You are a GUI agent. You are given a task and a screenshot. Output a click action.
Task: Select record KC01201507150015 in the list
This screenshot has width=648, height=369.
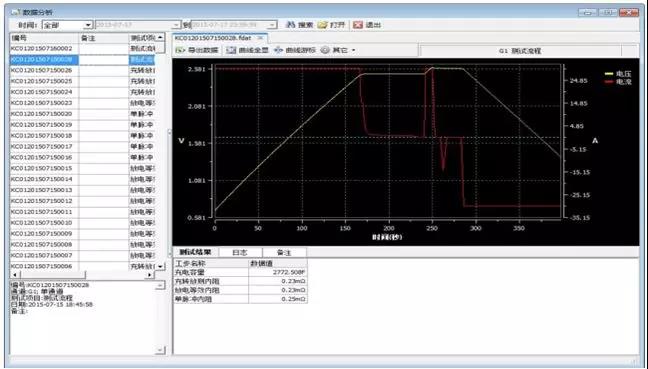tap(82, 168)
